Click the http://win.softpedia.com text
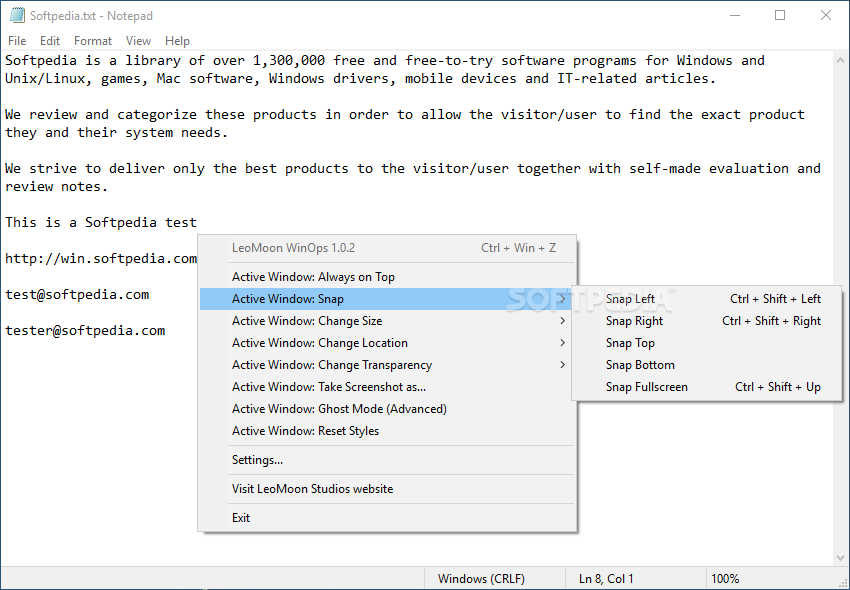Image resolution: width=850 pixels, height=590 pixels. [101, 259]
